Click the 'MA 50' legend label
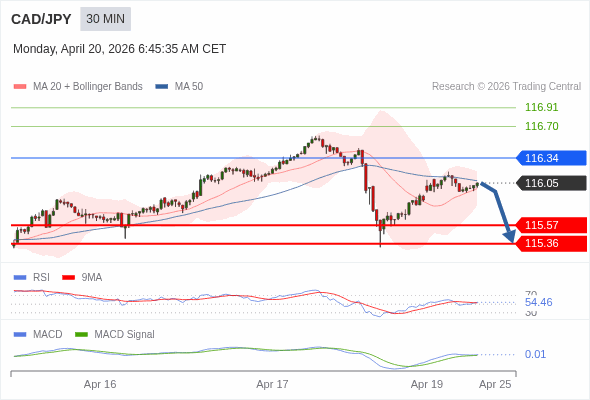The width and height of the screenshot is (590, 400). pos(189,87)
